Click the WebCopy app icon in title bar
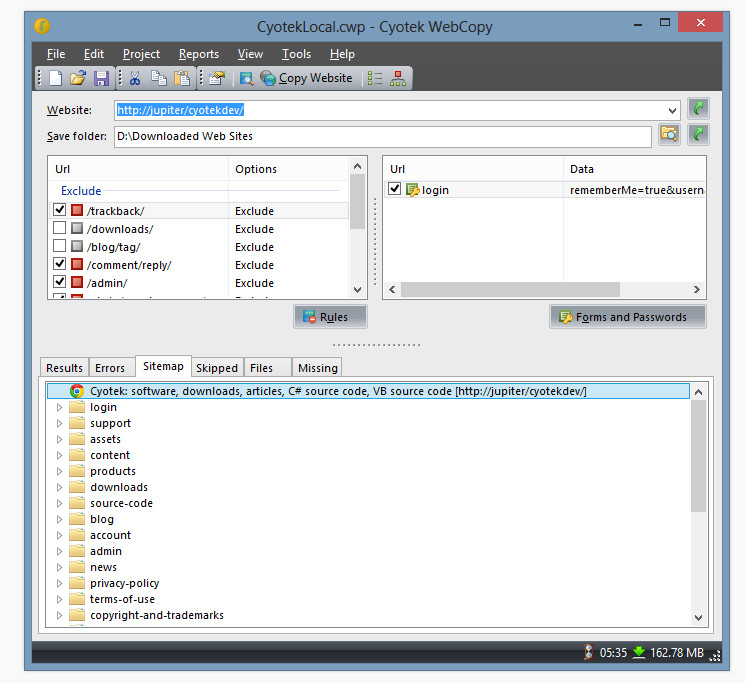745x683 pixels. point(43,26)
